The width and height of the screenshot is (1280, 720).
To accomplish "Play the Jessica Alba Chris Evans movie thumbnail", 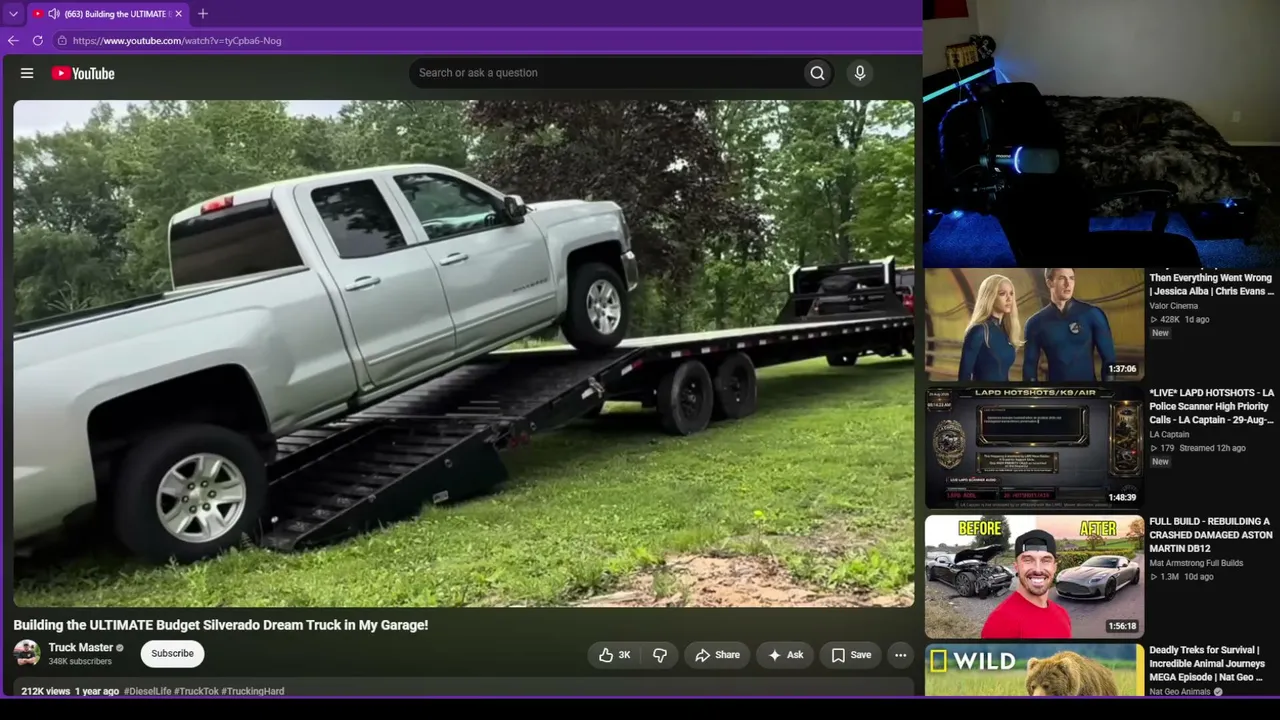I will [1034, 324].
